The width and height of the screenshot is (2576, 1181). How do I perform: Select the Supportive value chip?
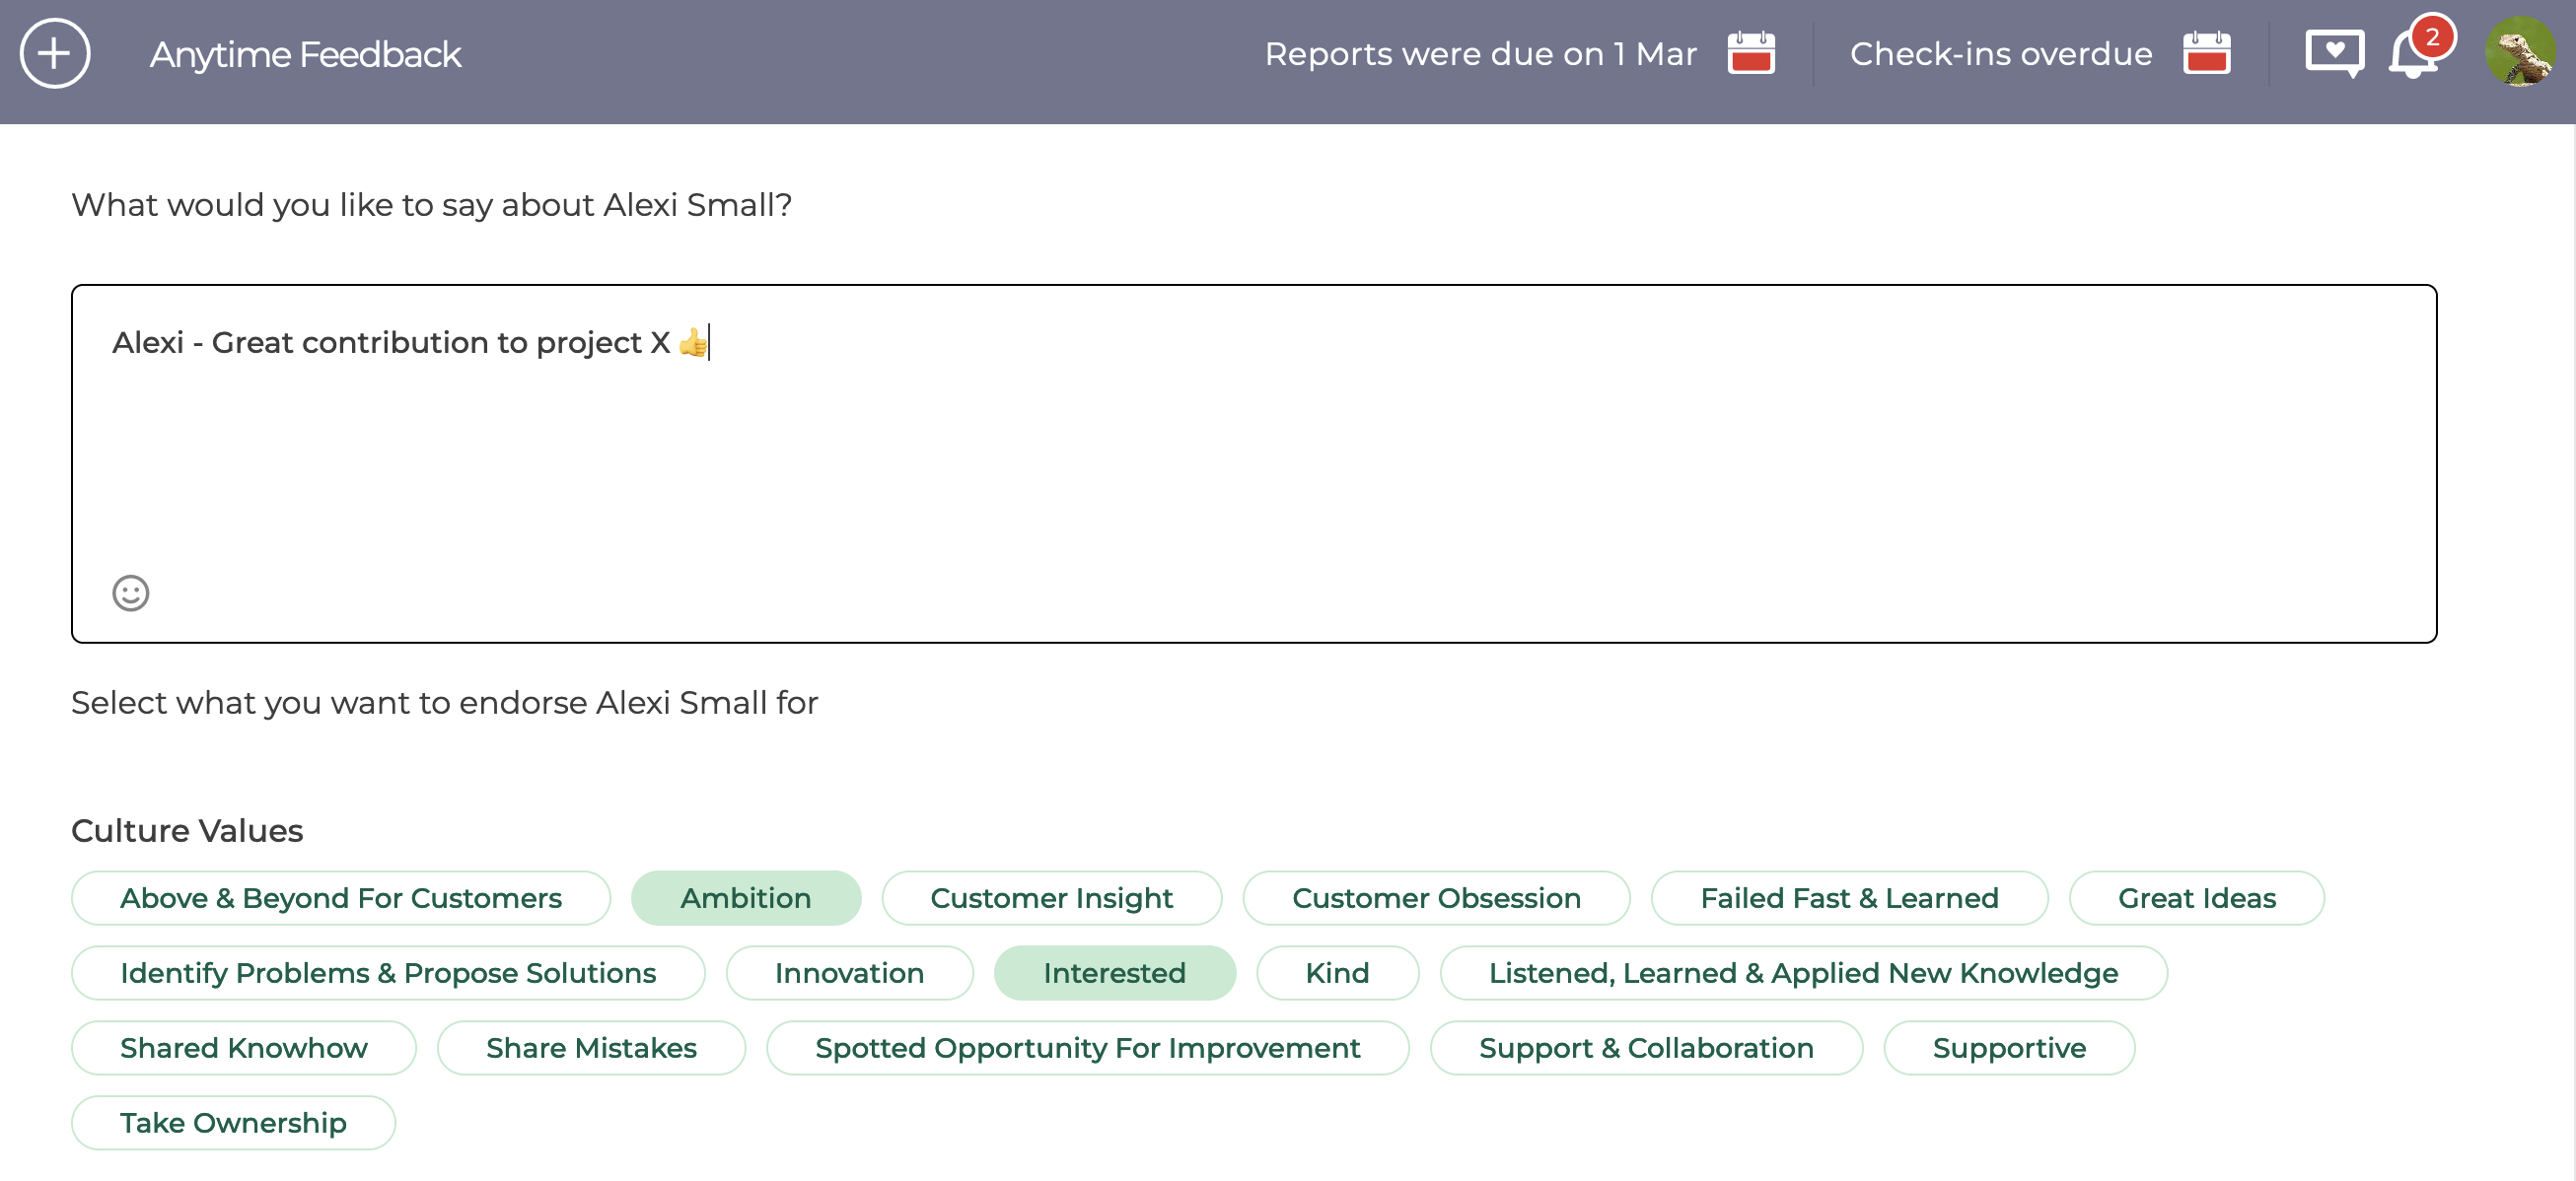pyautogui.click(x=2009, y=1048)
